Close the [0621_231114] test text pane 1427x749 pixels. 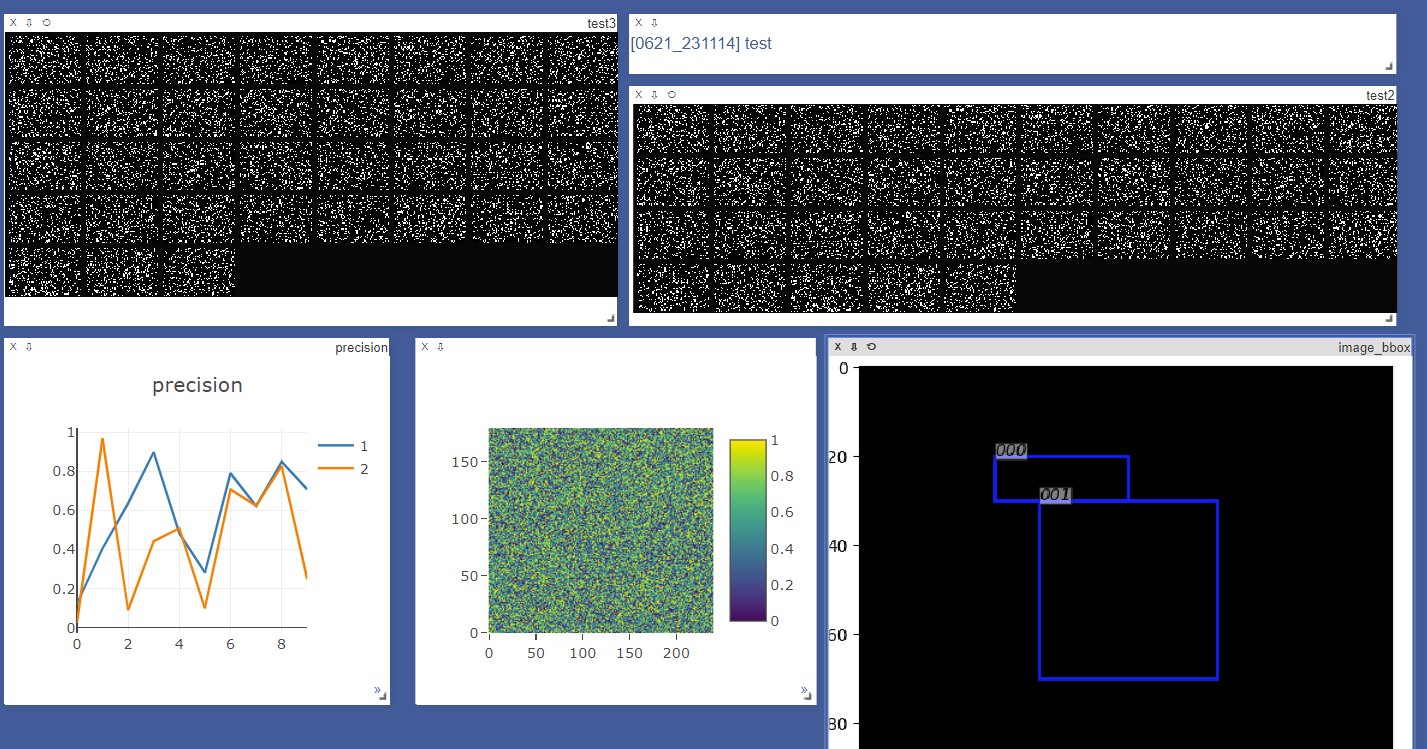point(638,22)
